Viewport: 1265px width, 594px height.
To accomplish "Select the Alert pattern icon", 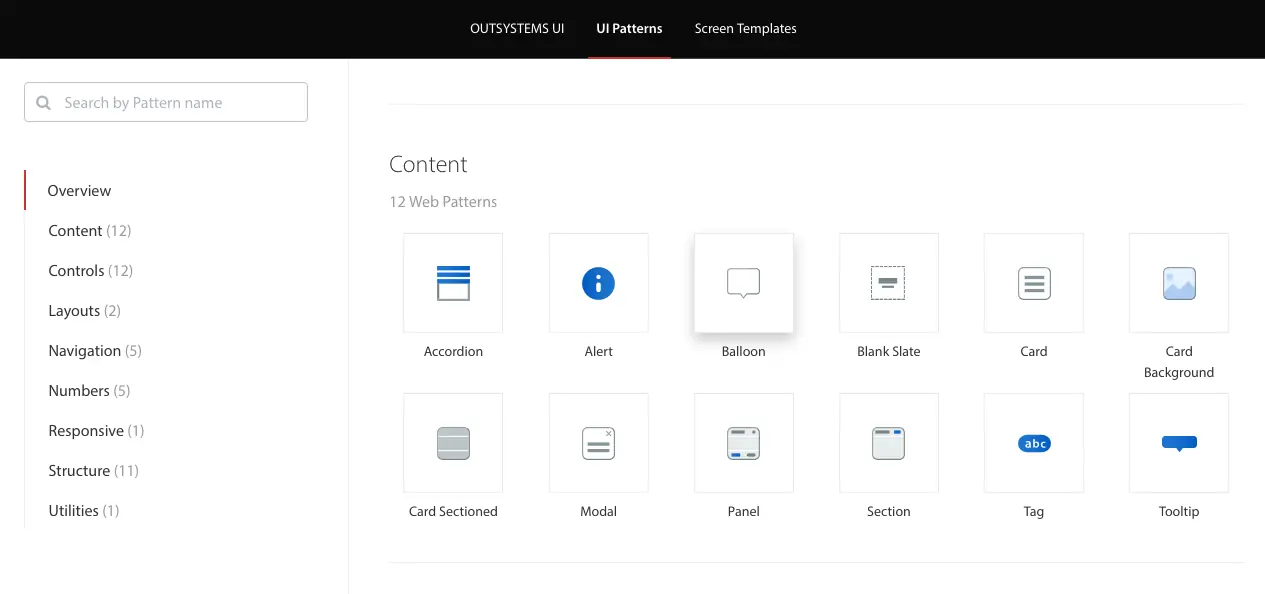I will coord(598,283).
